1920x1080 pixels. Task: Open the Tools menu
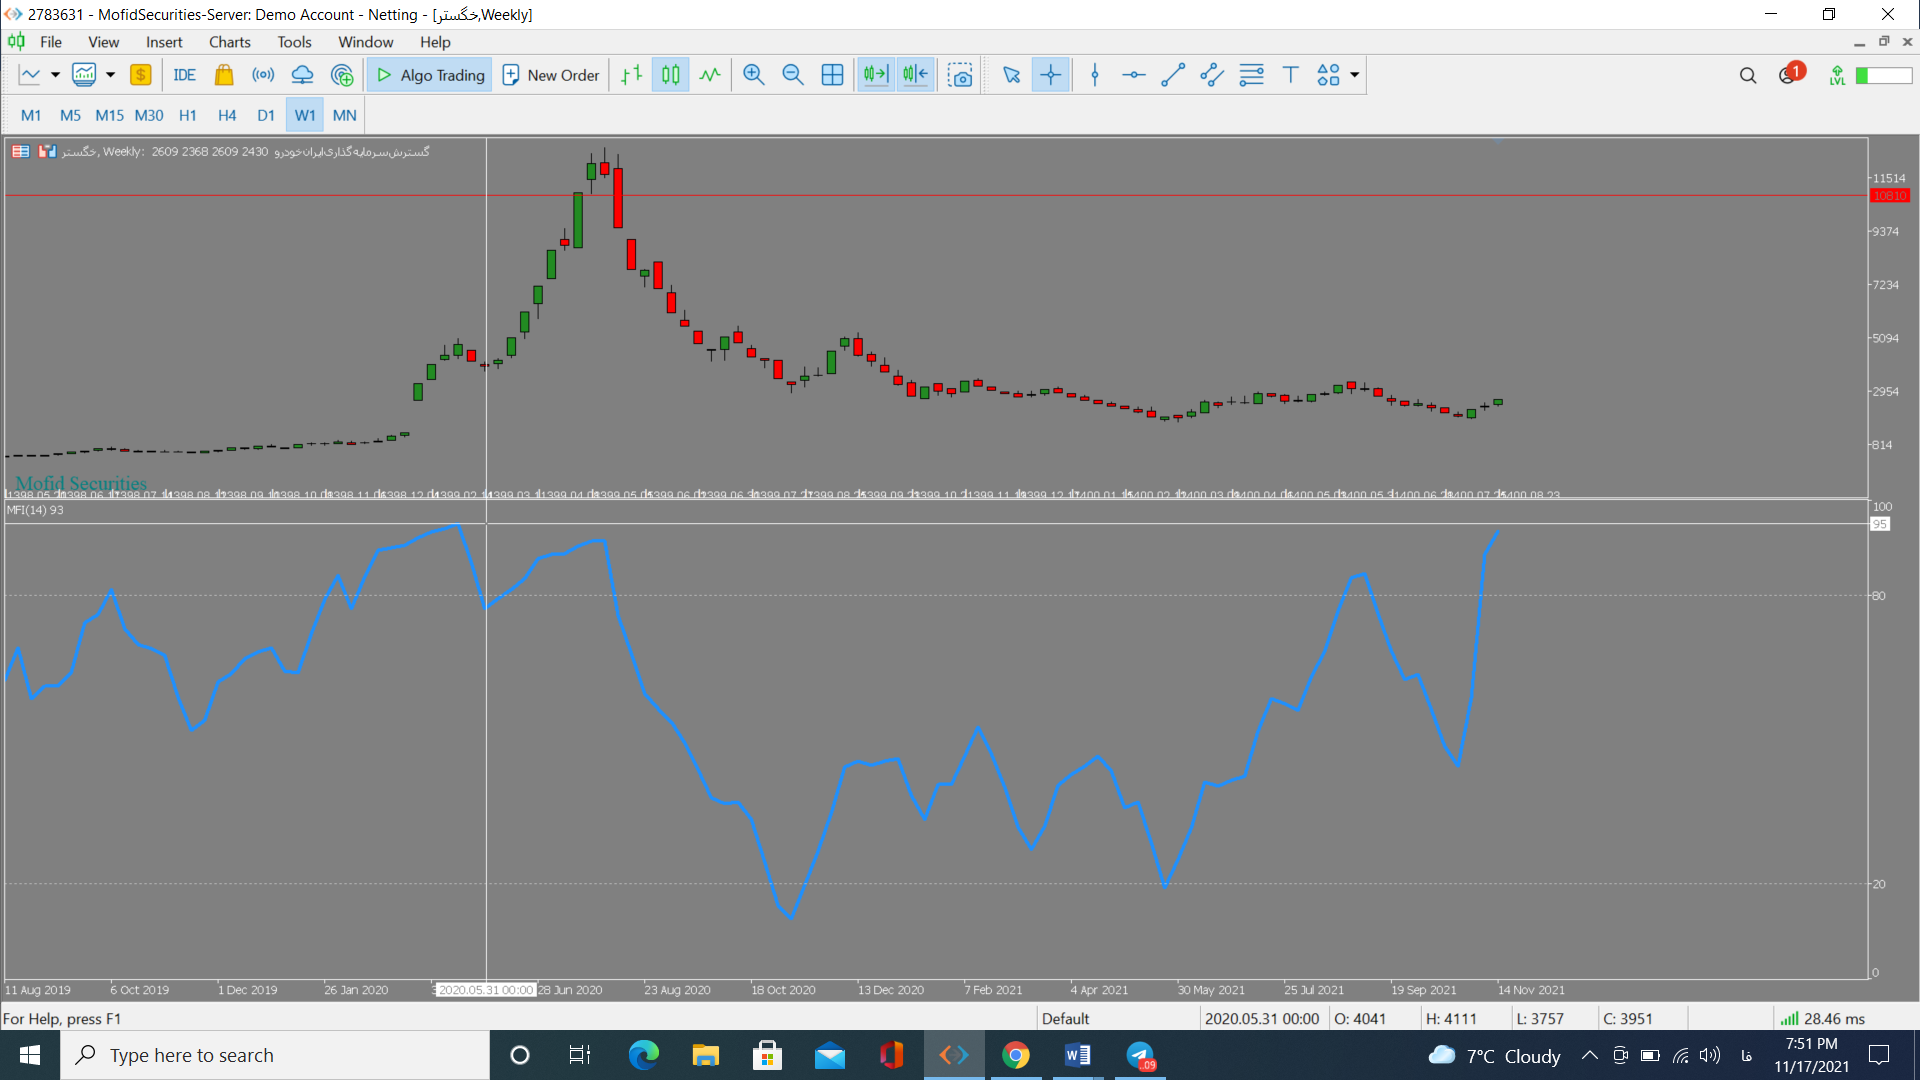click(293, 41)
